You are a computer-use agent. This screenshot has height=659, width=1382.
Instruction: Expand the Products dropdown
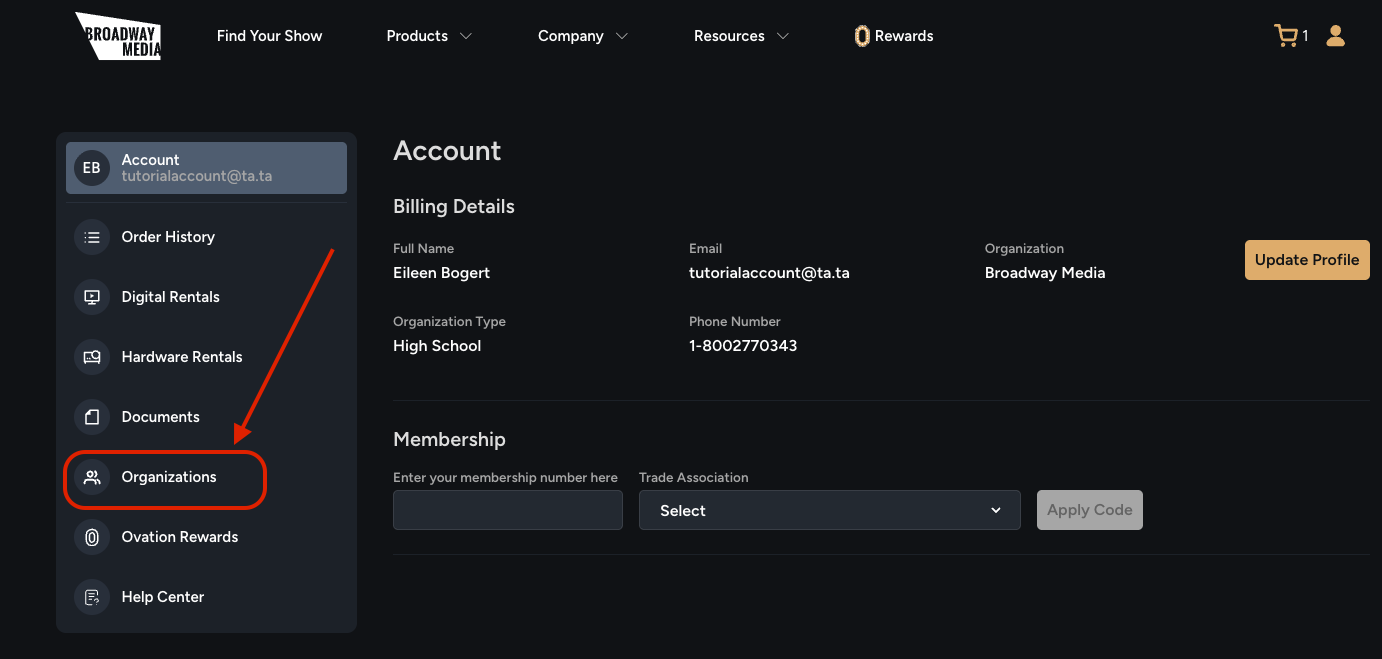coord(428,35)
